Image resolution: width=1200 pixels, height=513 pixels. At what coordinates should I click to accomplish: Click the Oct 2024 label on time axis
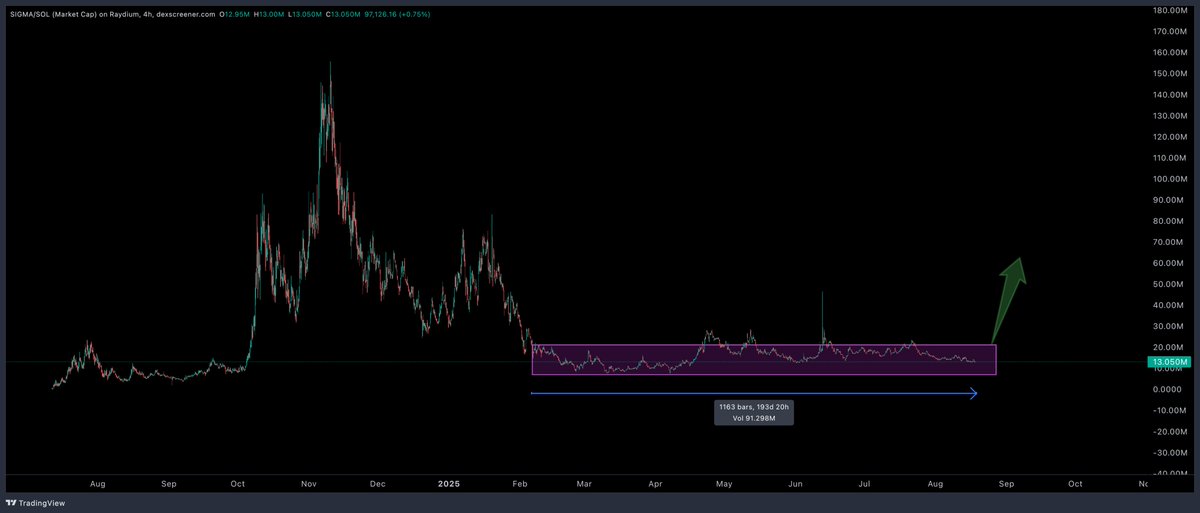tap(237, 483)
